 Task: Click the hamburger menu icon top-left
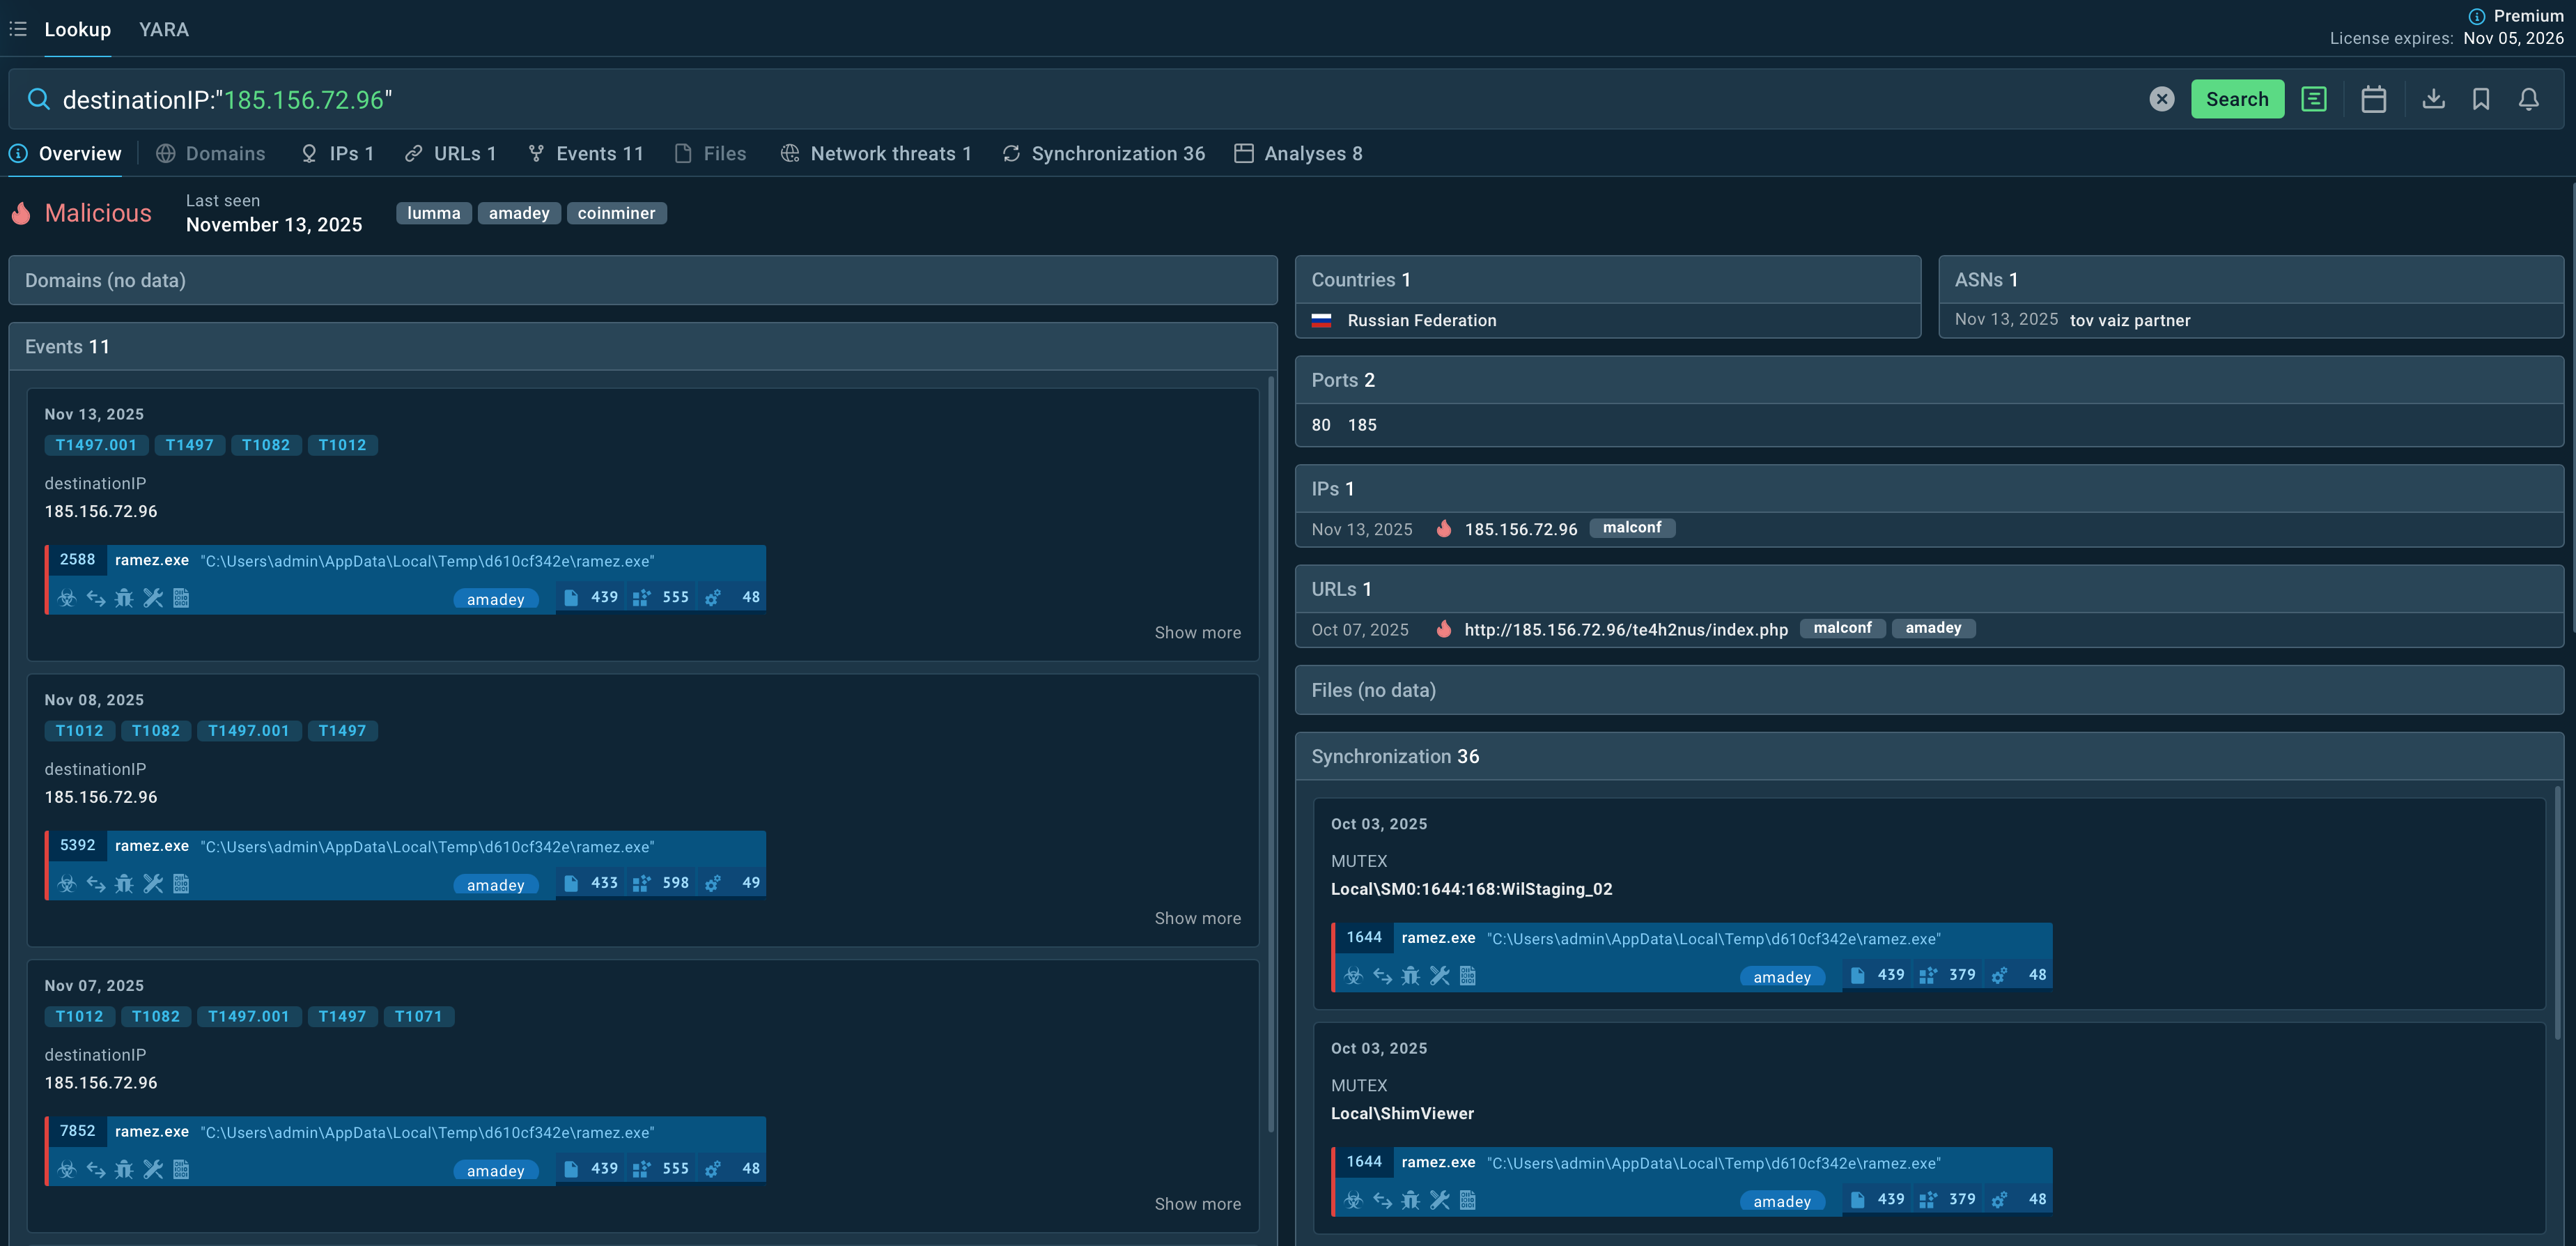pos(18,29)
